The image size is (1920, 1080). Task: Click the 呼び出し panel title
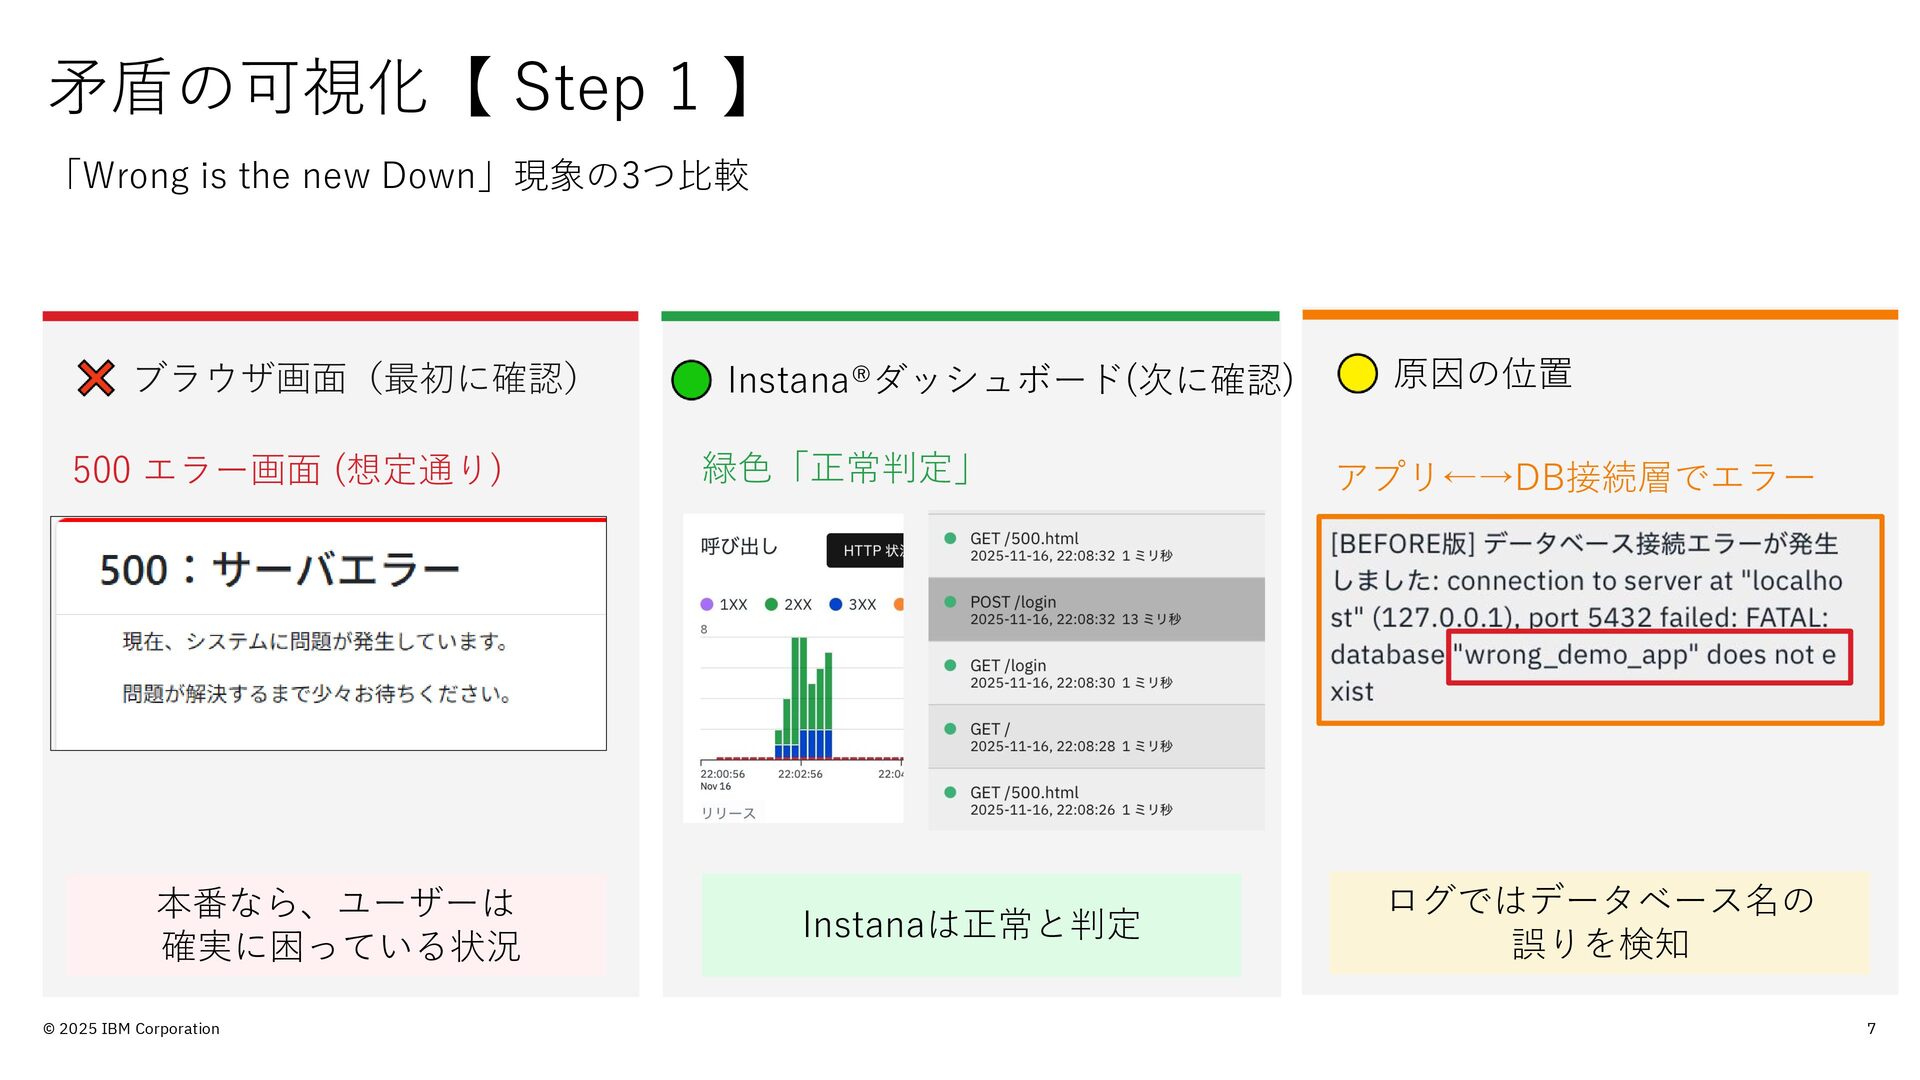[x=739, y=546]
